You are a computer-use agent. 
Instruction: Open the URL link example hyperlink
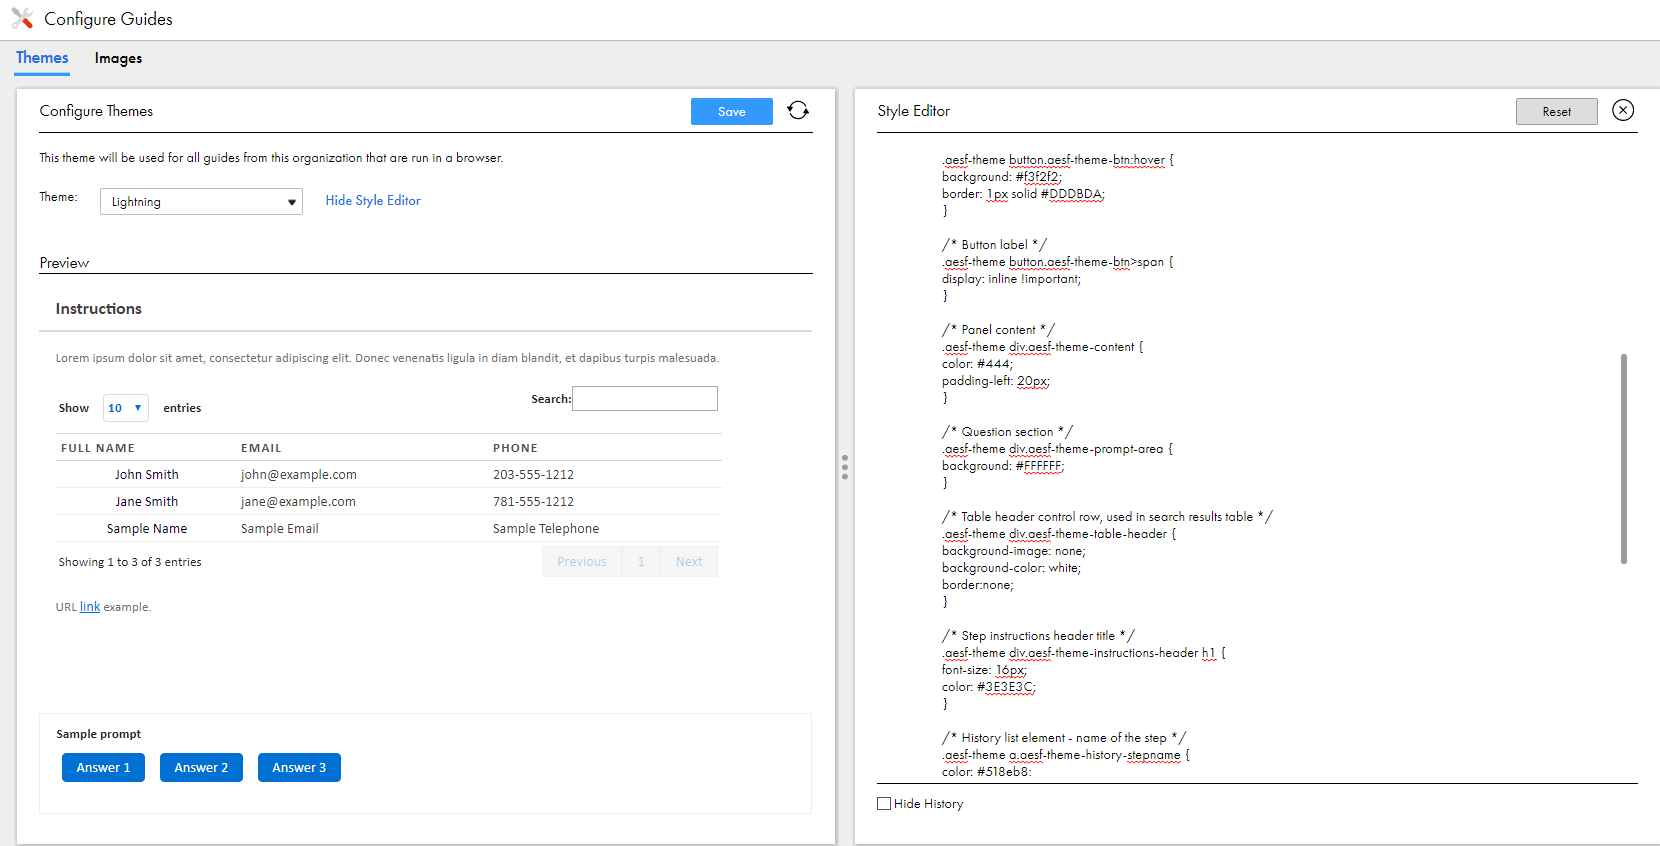click(90, 607)
